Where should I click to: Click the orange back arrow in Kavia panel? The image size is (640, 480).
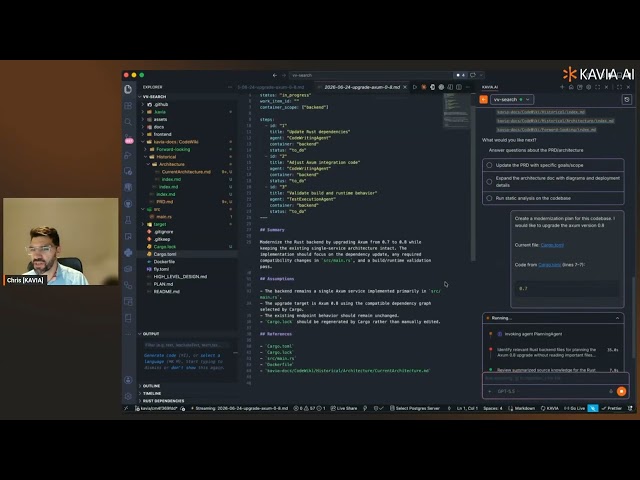(483, 100)
